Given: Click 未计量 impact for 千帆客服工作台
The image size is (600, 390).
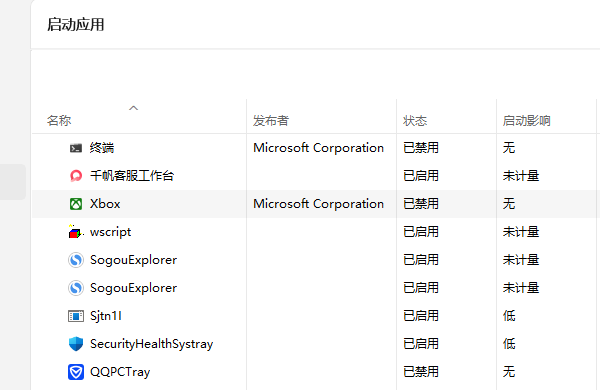Looking at the screenshot, I should coord(521,176).
